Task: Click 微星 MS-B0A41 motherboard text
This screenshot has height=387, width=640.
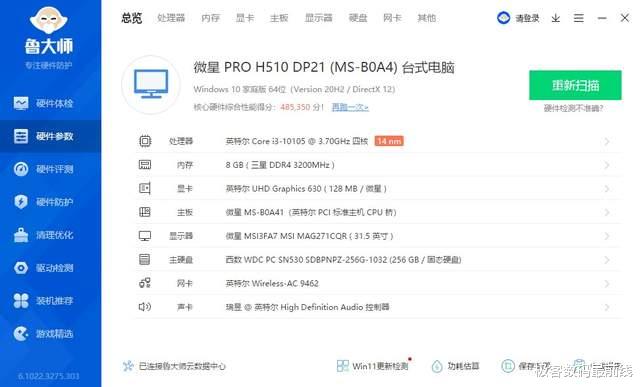Action: (x=311, y=212)
